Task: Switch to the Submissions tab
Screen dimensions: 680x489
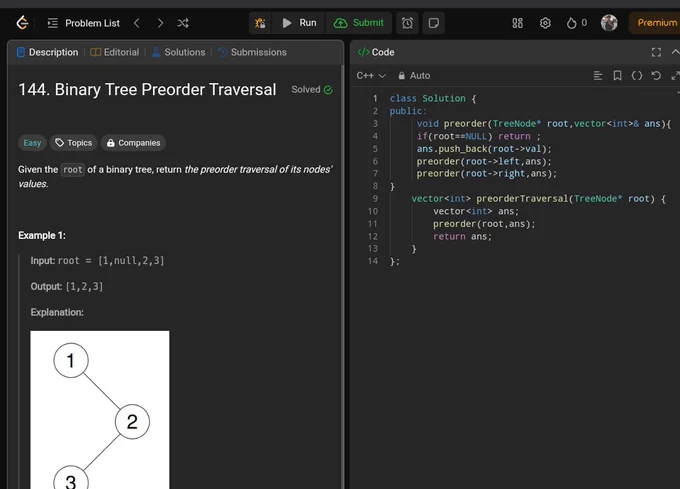Action: click(252, 52)
